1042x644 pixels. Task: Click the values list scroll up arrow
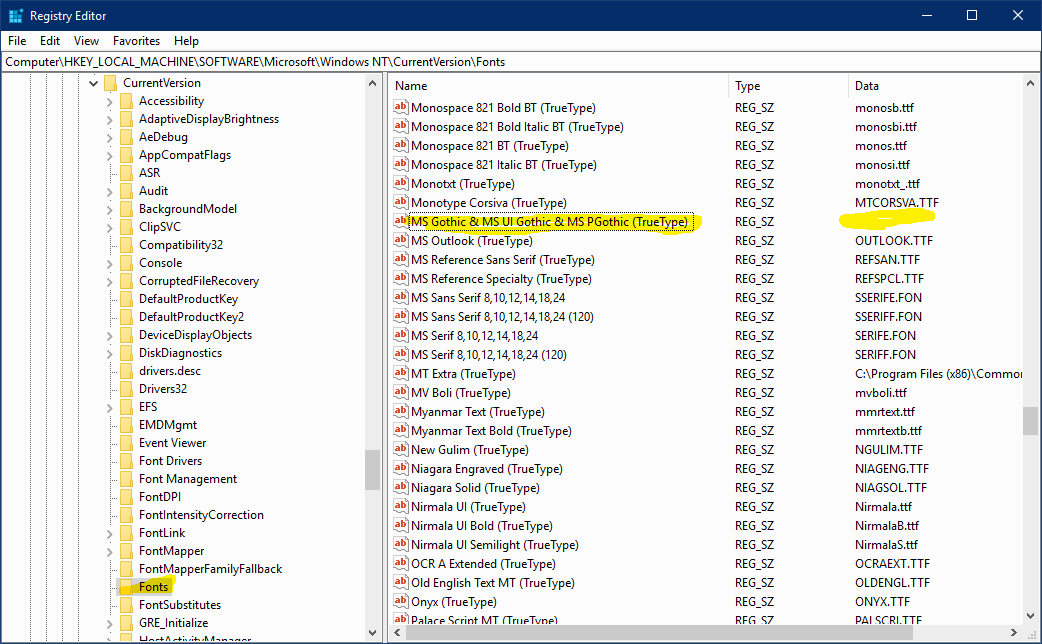pos(1030,83)
